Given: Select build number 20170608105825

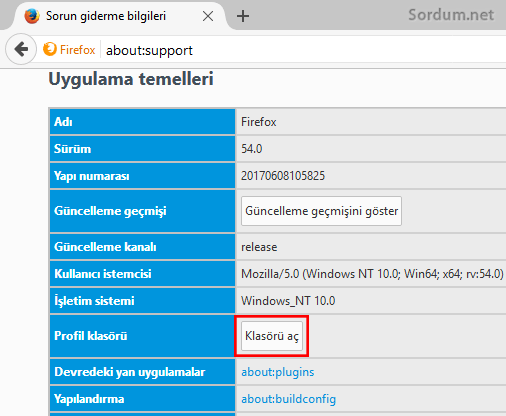Looking at the screenshot, I should point(283,176).
